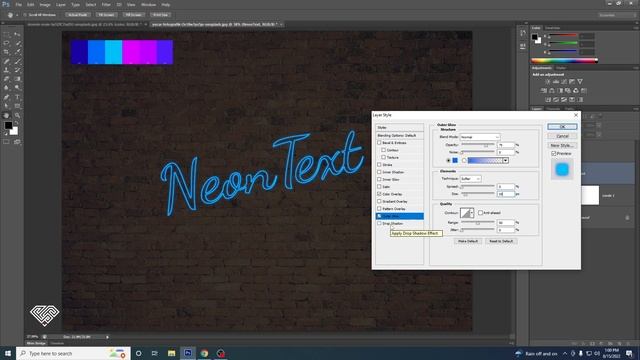Open the Blend Mode dropdown

(480, 137)
